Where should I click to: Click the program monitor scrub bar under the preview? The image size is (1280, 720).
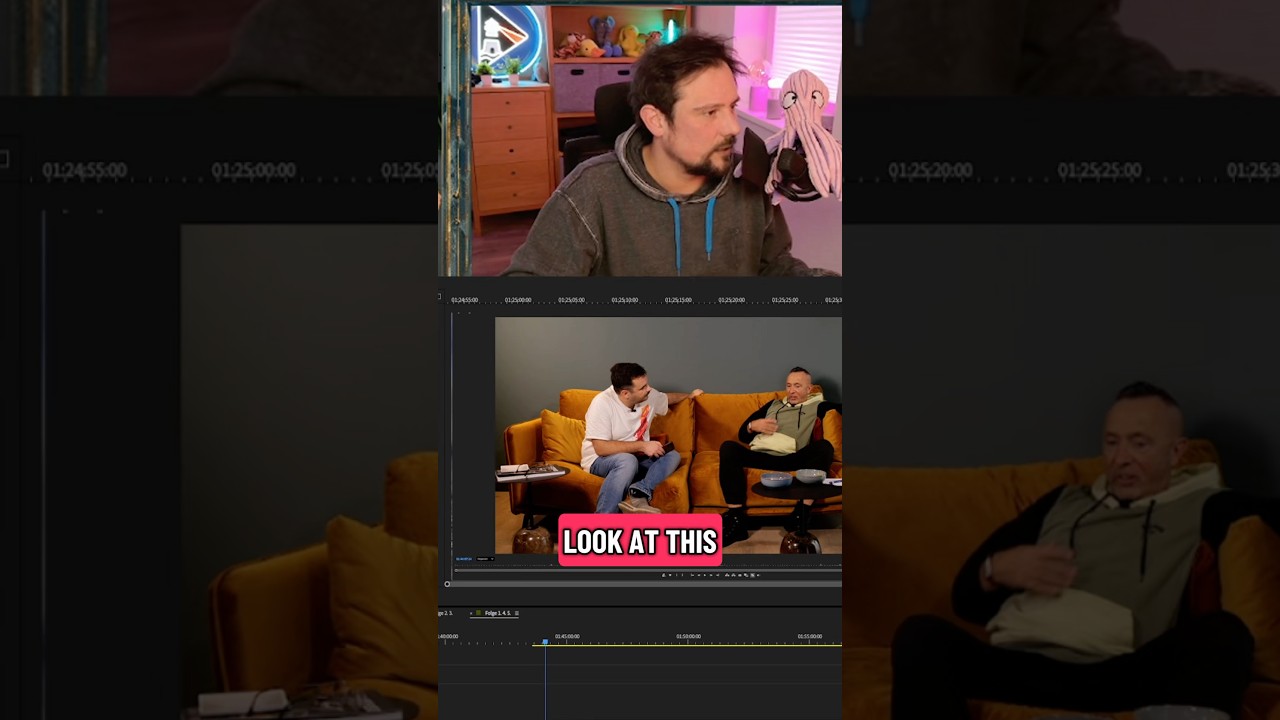tap(648, 569)
